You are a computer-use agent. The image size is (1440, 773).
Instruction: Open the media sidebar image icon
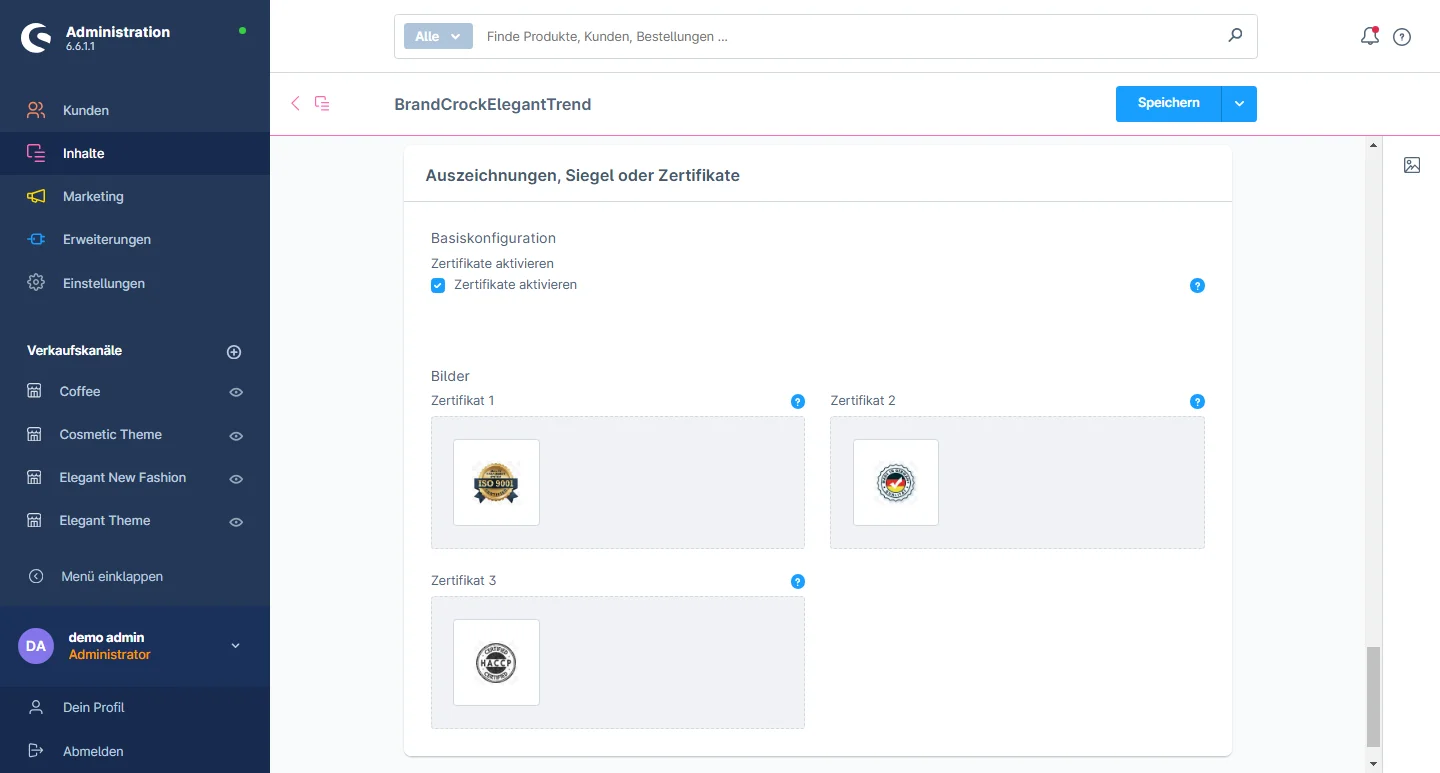pyautogui.click(x=1412, y=165)
